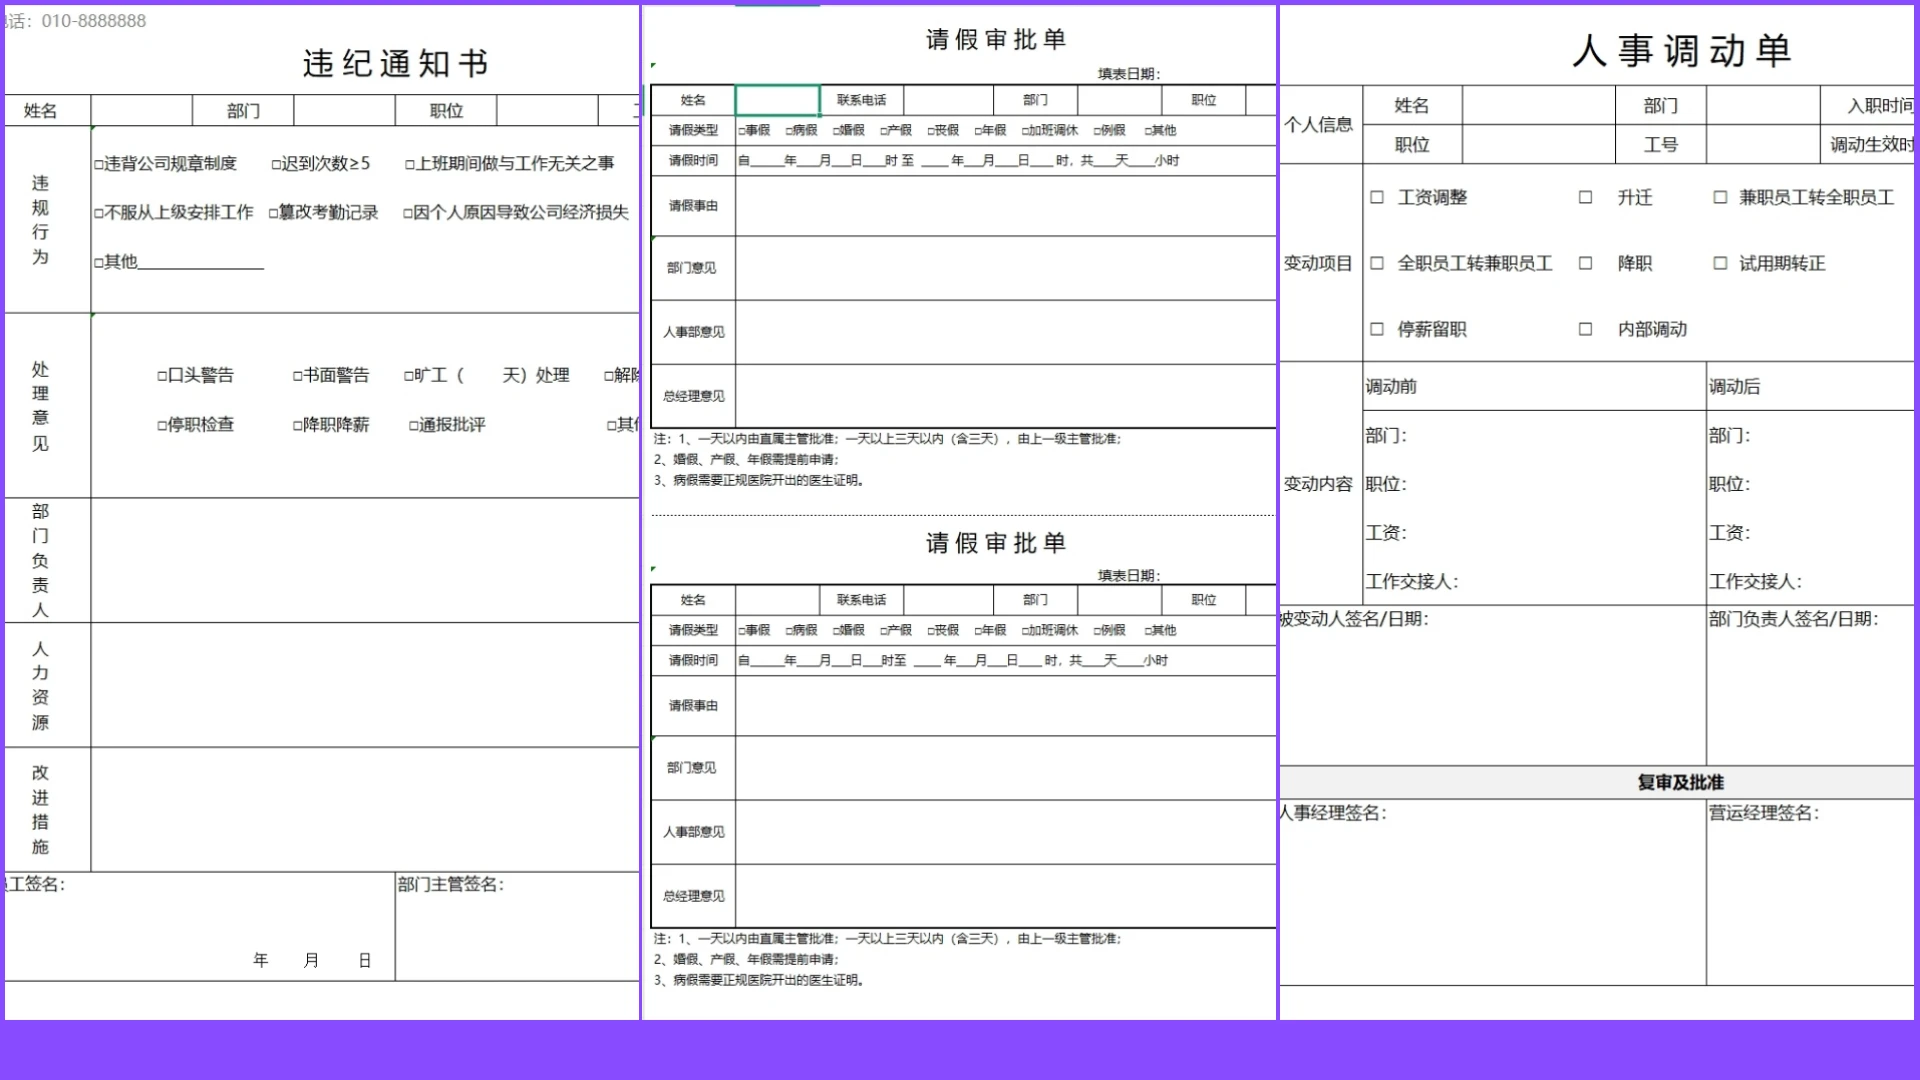Click phone number 010-8888888 text
Screen dimensions: 1920x1080
pos(94,21)
